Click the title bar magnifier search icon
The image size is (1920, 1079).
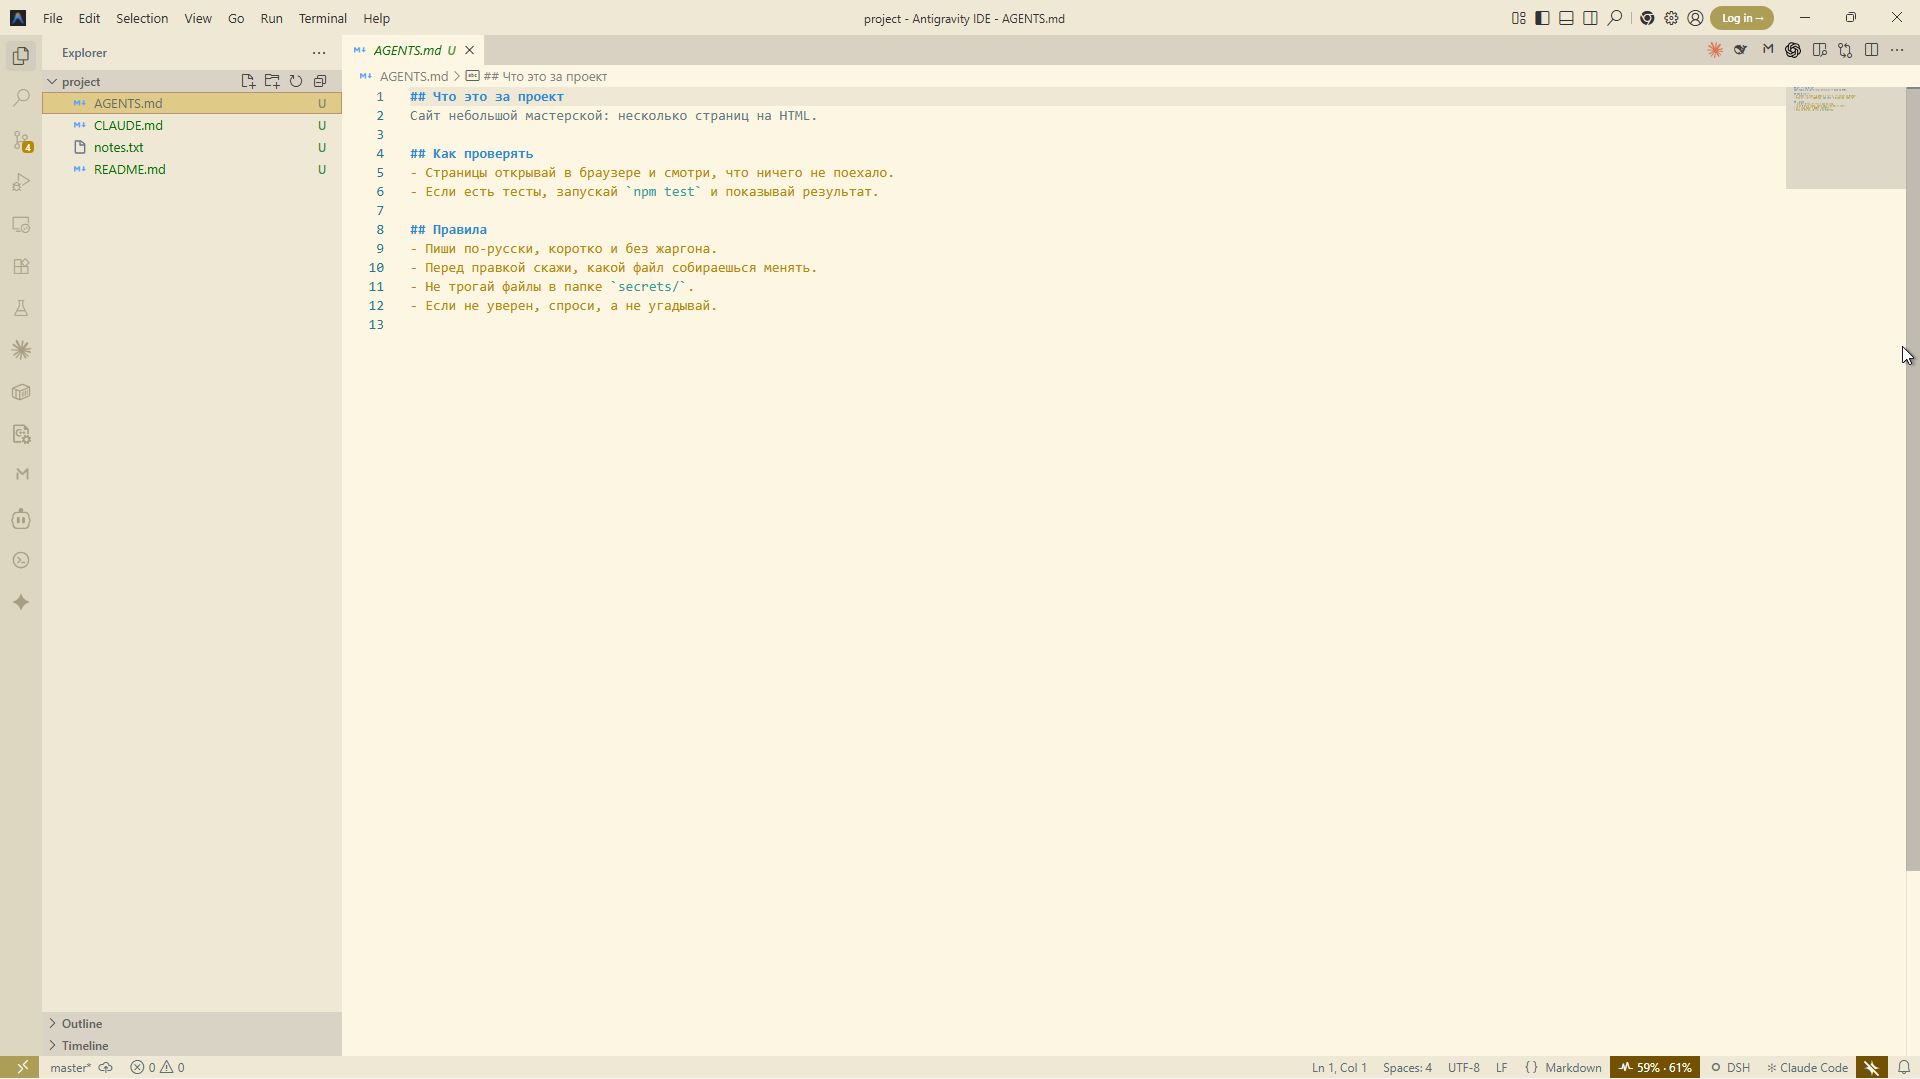1615,18
